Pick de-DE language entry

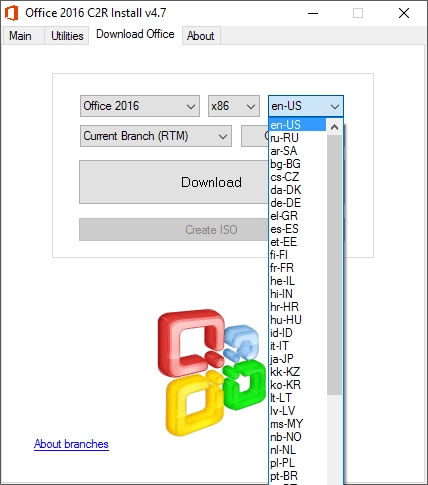click(x=297, y=203)
